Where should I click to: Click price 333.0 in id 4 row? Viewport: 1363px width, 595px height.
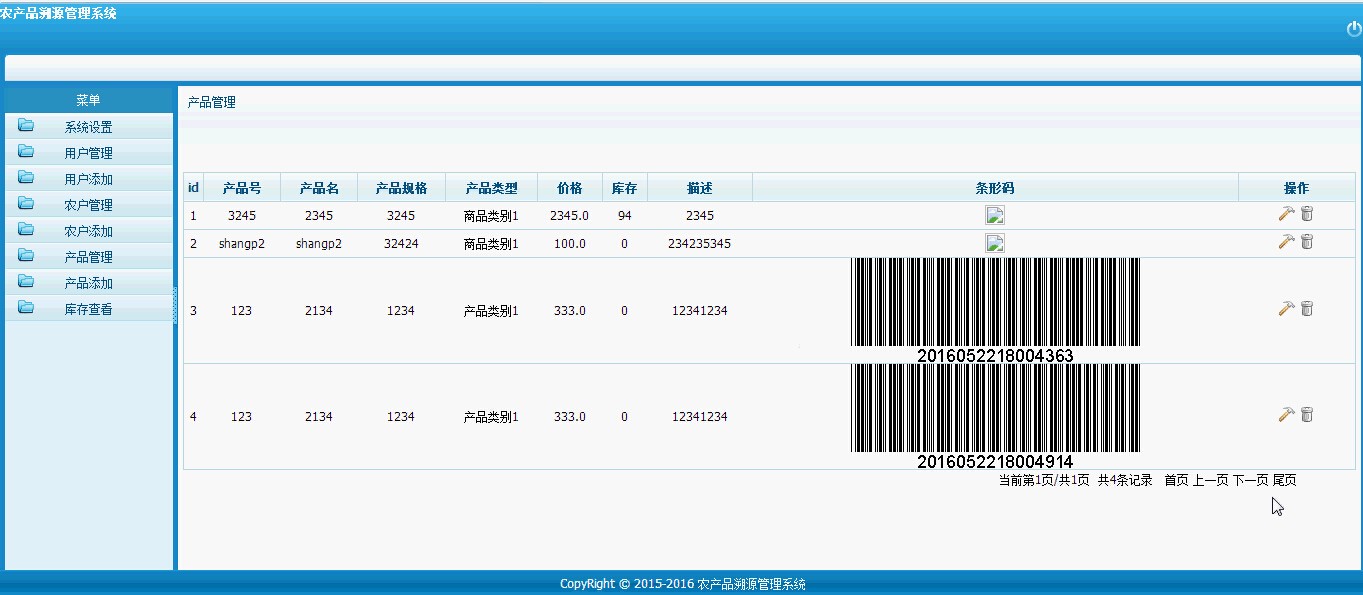point(570,416)
